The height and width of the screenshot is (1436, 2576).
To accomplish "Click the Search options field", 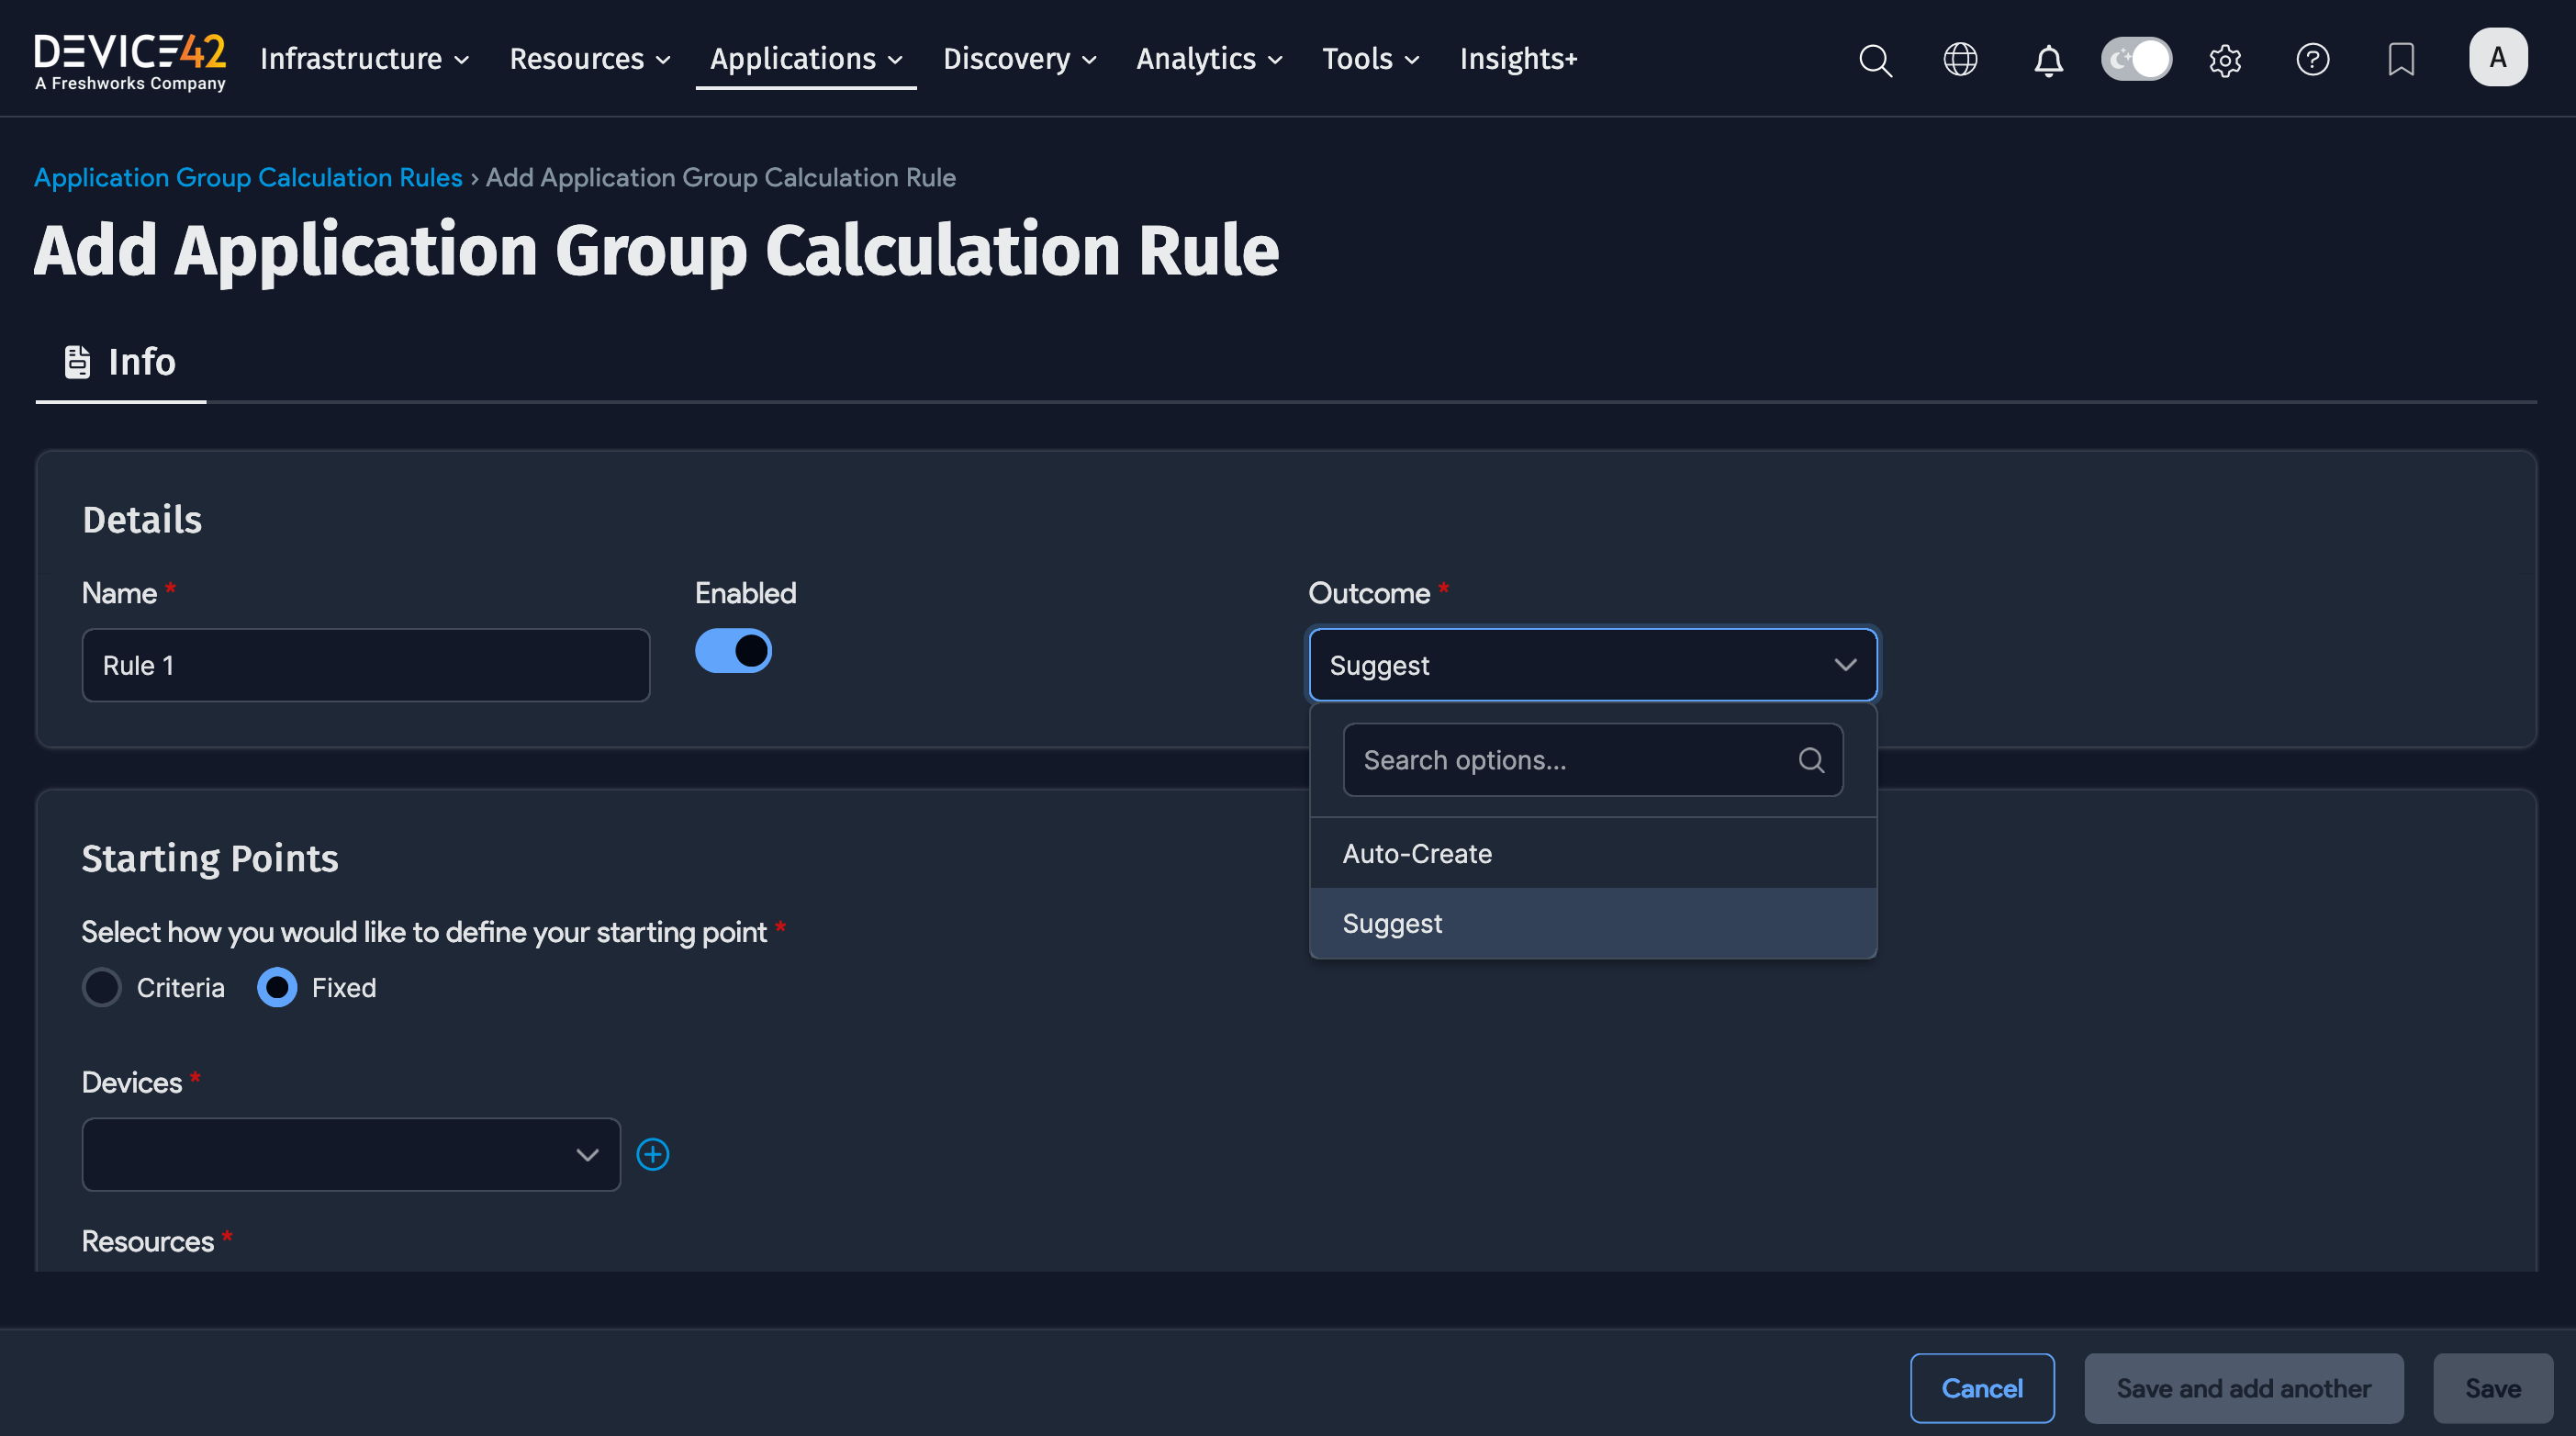I will click(x=1575, y=760).
